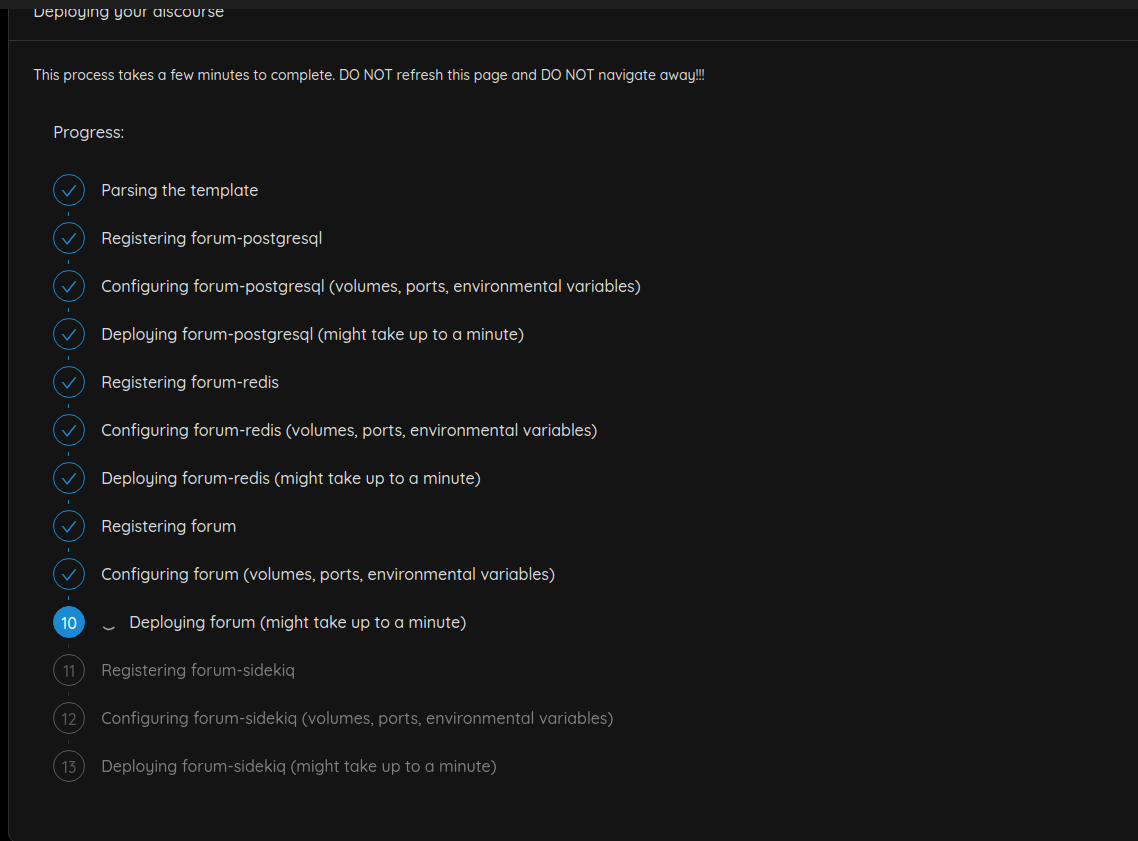Select the check icon for Deploying forum-redis
Screen dimensions: 1138x841
pos(69,478)
